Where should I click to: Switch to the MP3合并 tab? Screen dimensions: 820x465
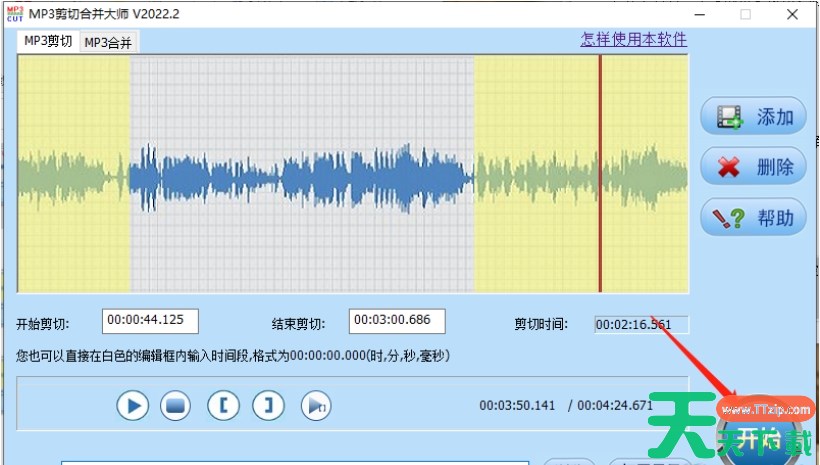pos(108,42)
